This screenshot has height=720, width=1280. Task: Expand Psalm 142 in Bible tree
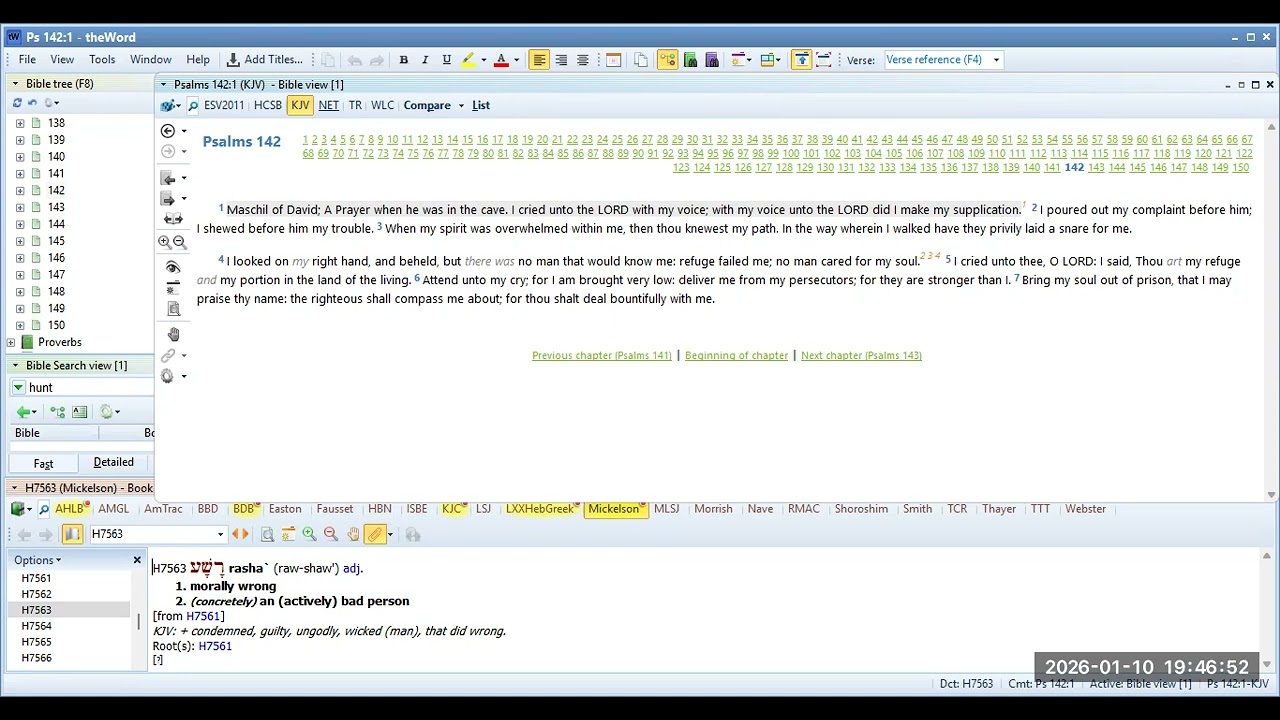[20, 191]
